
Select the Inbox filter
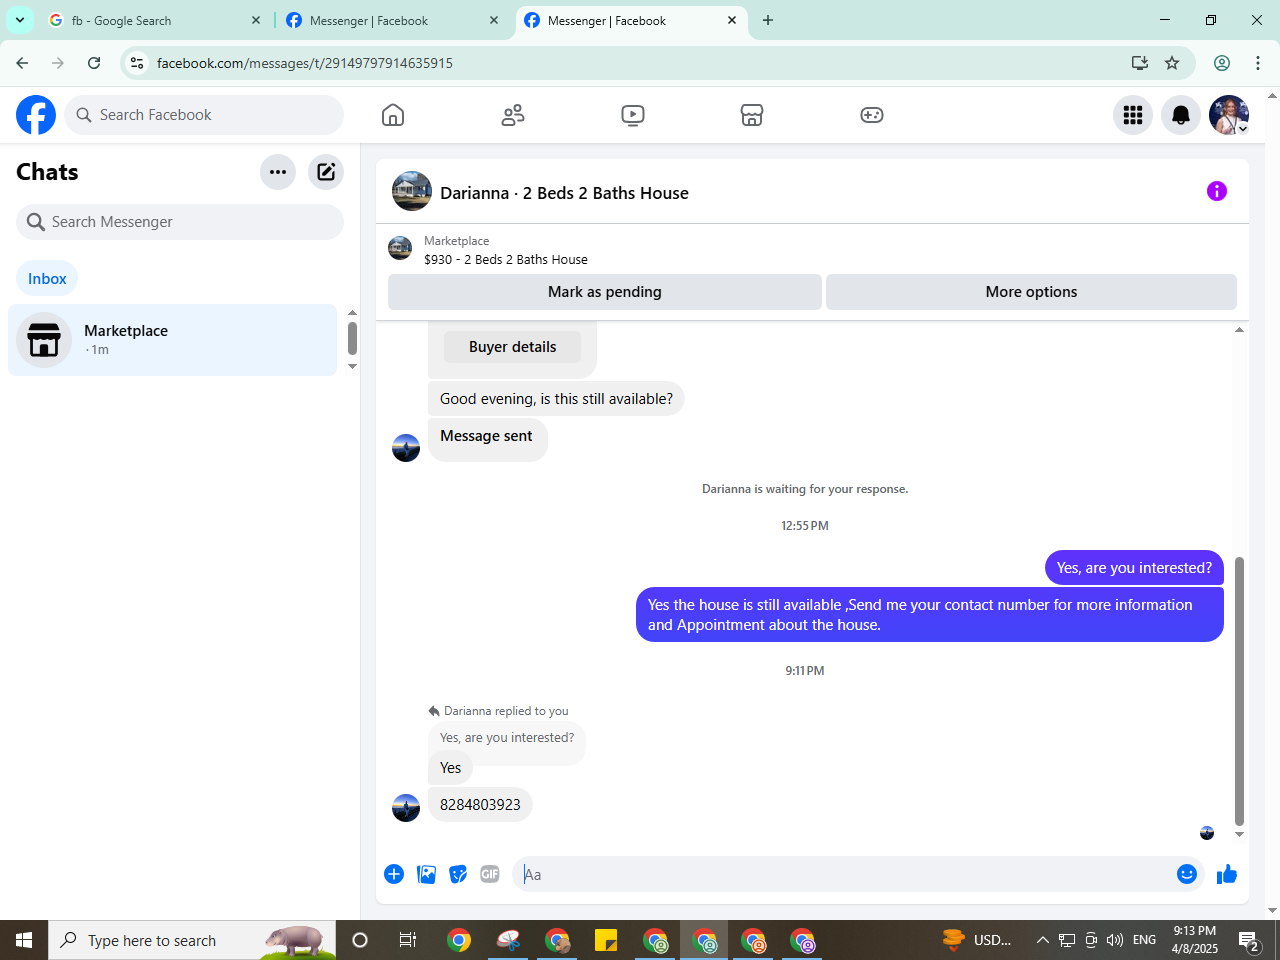47,279
